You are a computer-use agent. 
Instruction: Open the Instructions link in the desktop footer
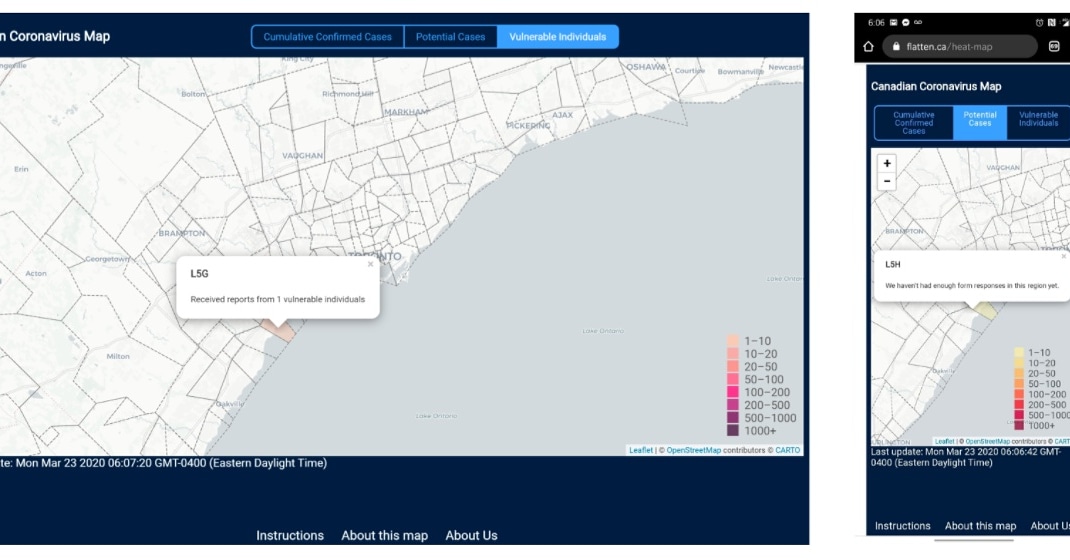pyautogui.click(x=290, y=535)
